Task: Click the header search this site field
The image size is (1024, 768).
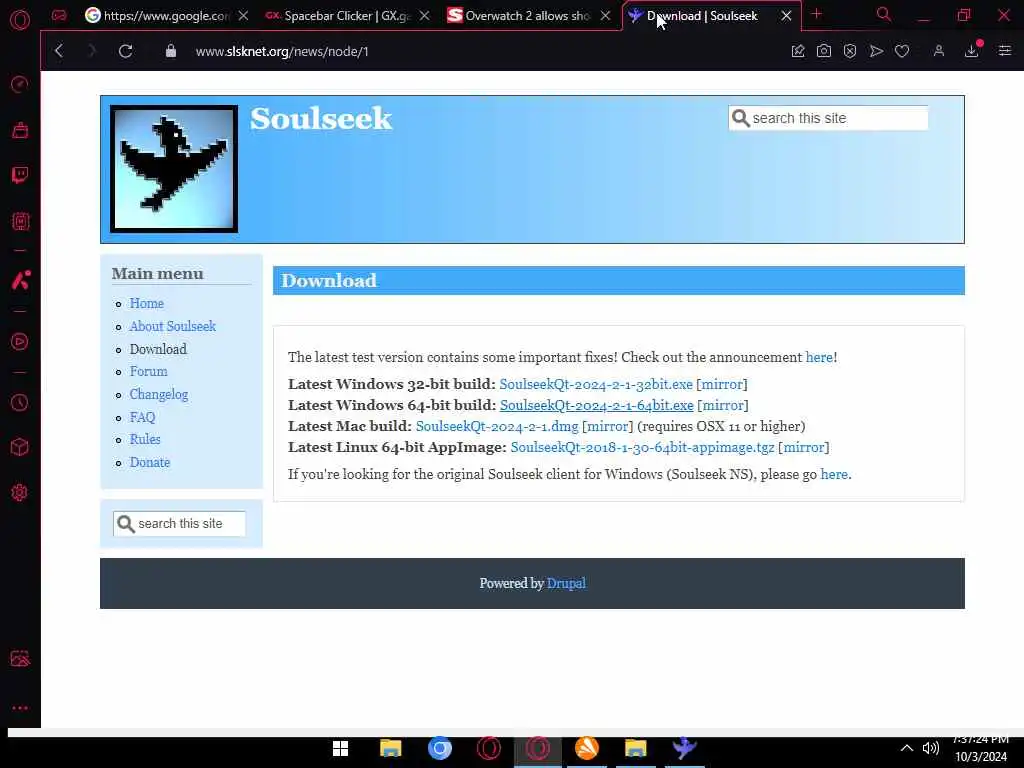Action: (828, 118)
